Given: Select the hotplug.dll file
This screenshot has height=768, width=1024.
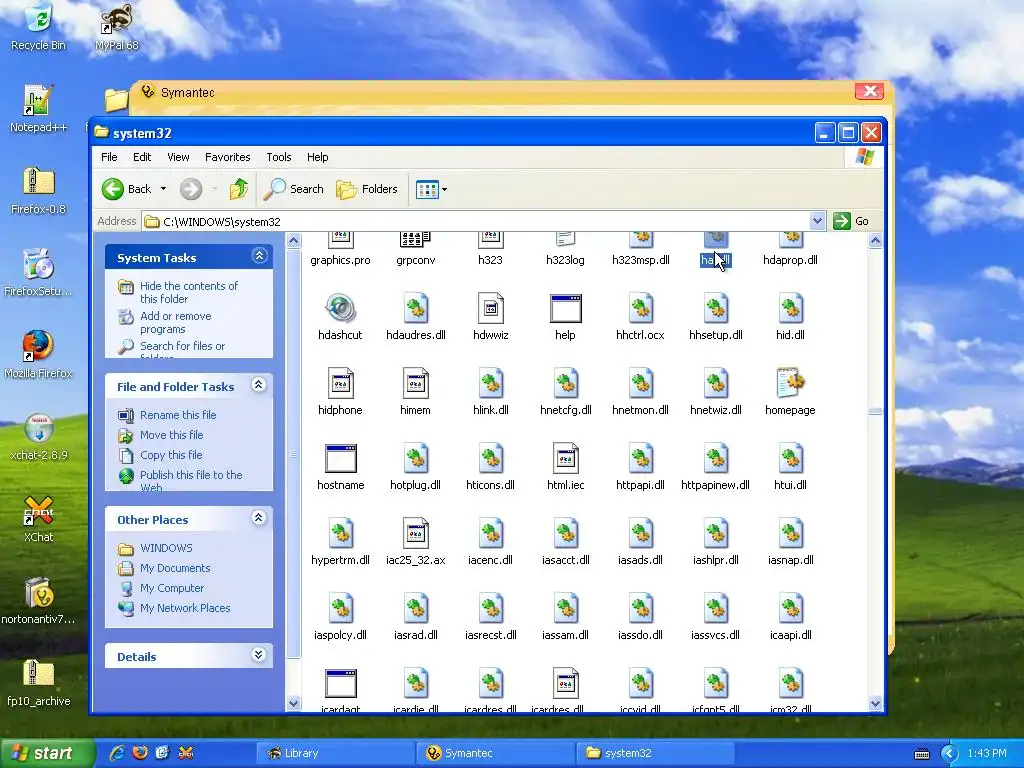Looking at the screenshot, I should [415, 468].
